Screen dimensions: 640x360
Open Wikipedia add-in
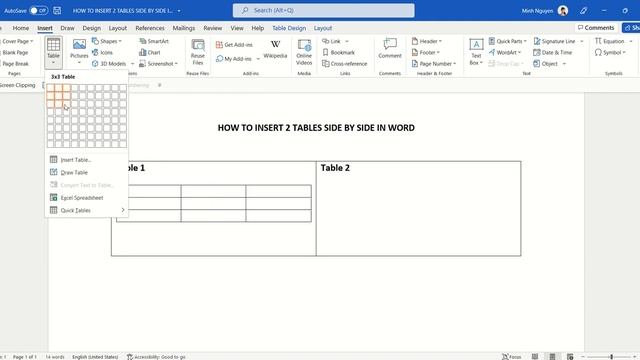click(x=275, y=50)
